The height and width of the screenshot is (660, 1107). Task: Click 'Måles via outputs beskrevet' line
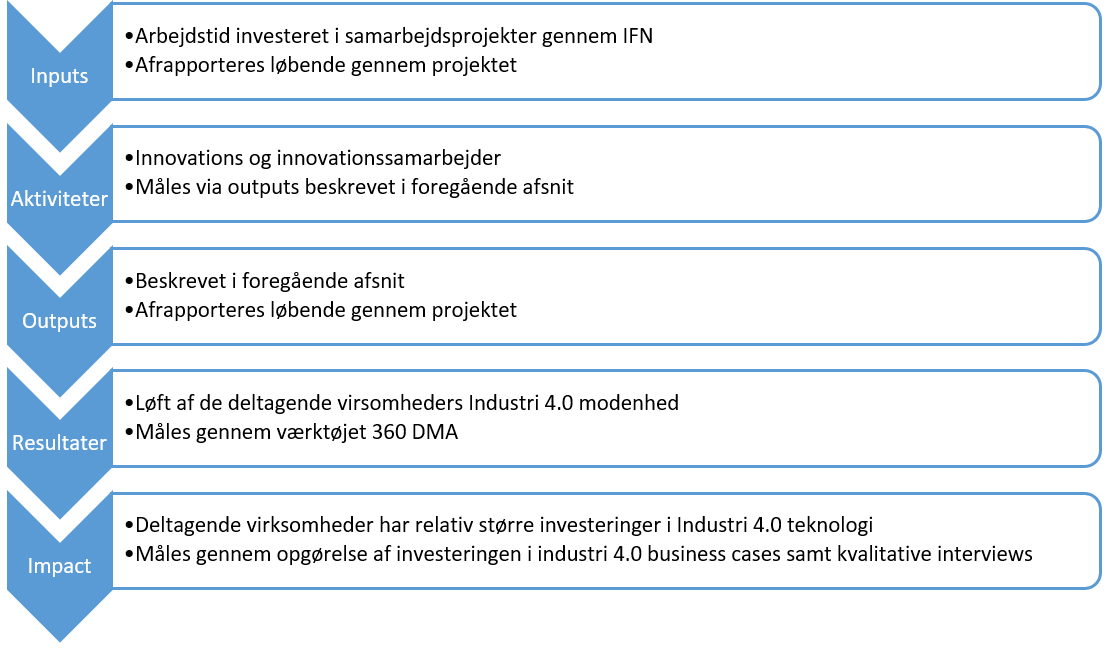pos(354,187)
